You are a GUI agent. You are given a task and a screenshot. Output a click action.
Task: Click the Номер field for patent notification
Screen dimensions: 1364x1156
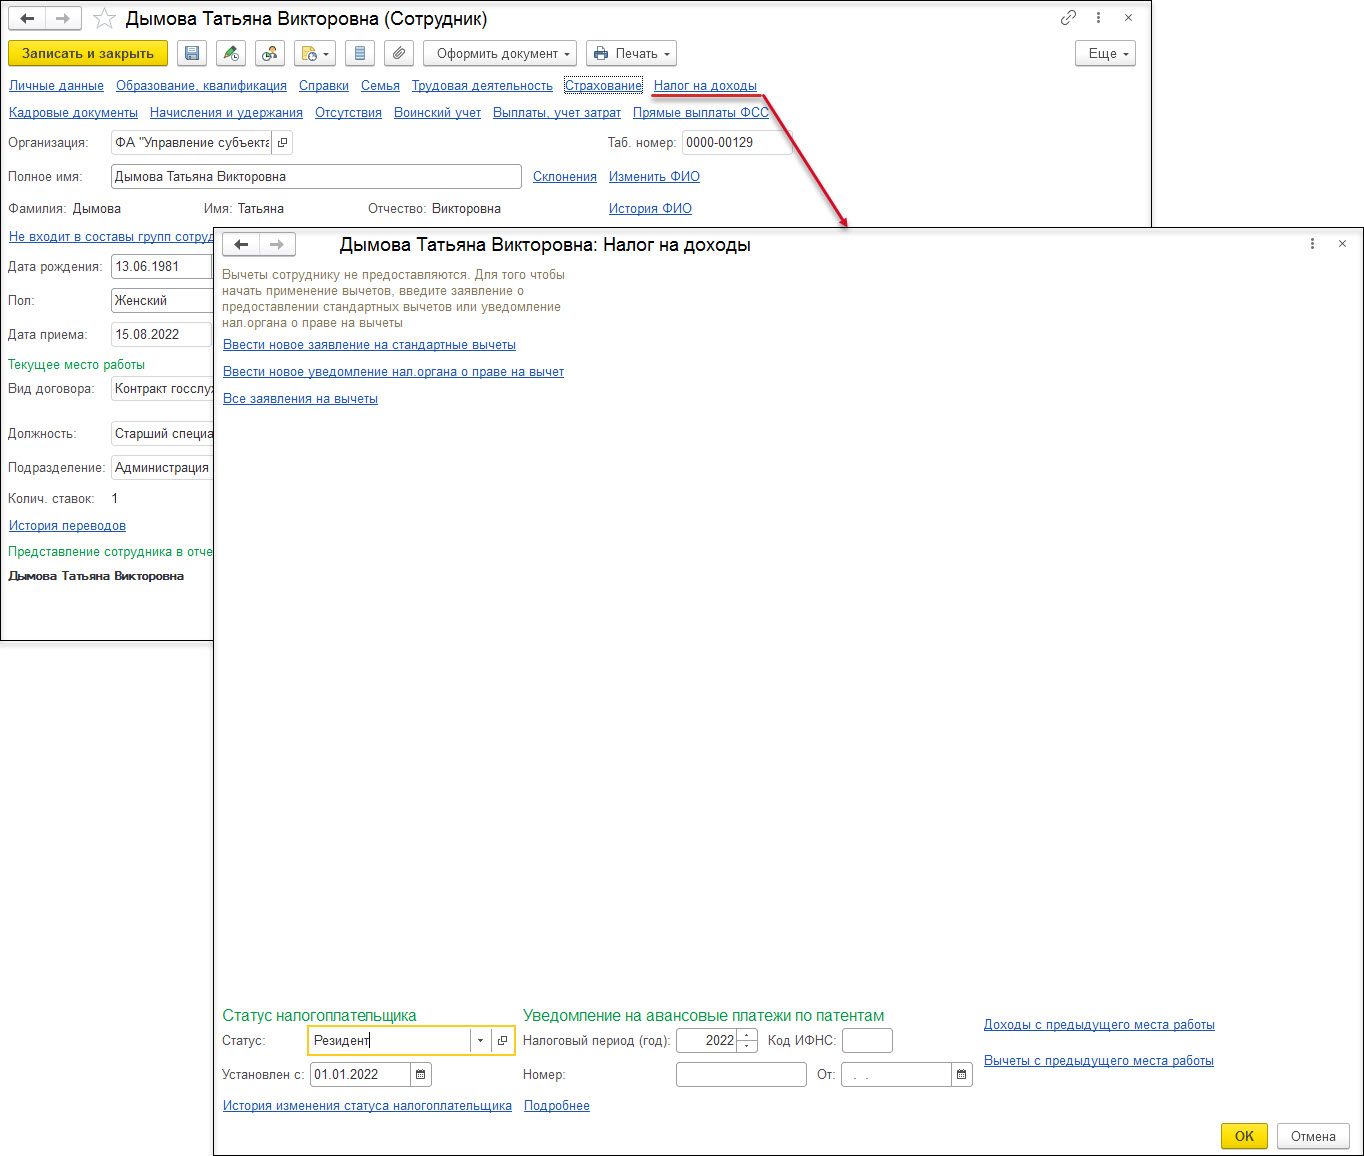pos(741,1075)
